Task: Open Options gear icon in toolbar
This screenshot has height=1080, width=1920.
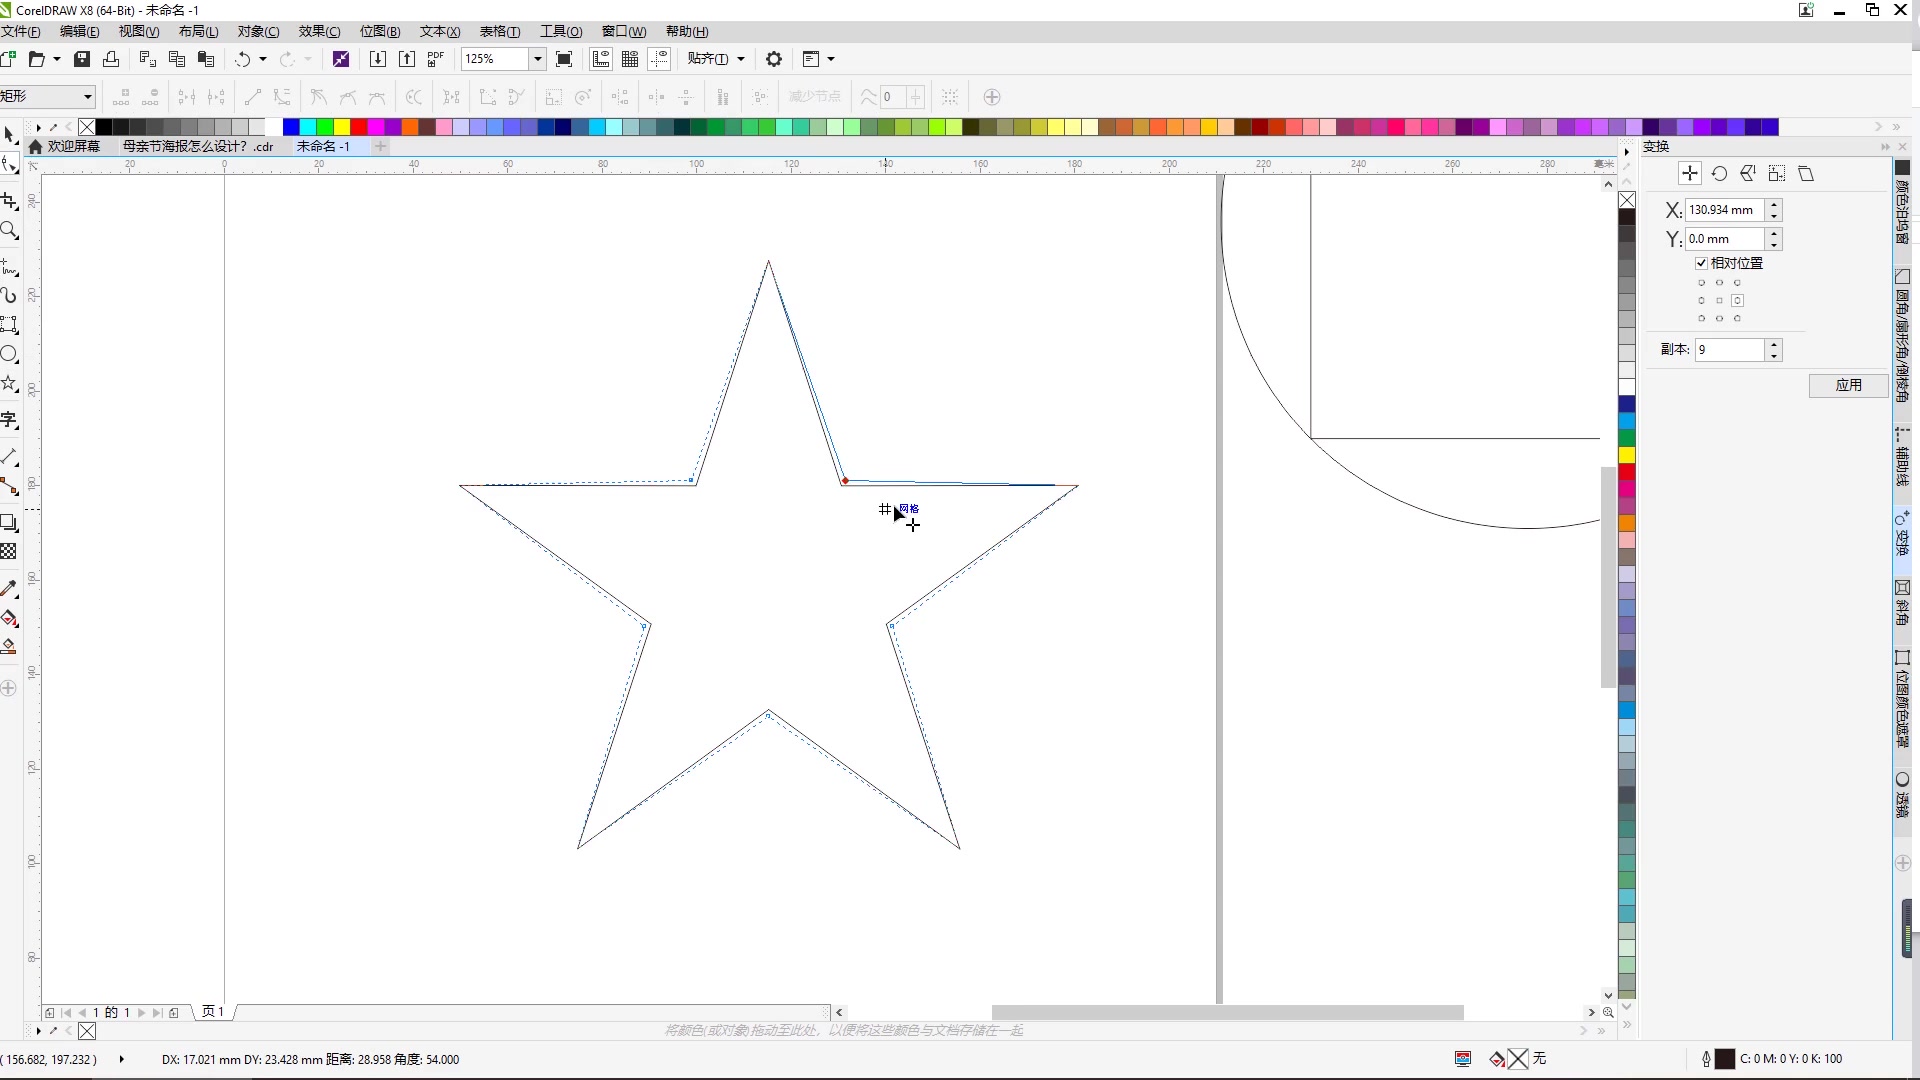Action: [774, 59]
